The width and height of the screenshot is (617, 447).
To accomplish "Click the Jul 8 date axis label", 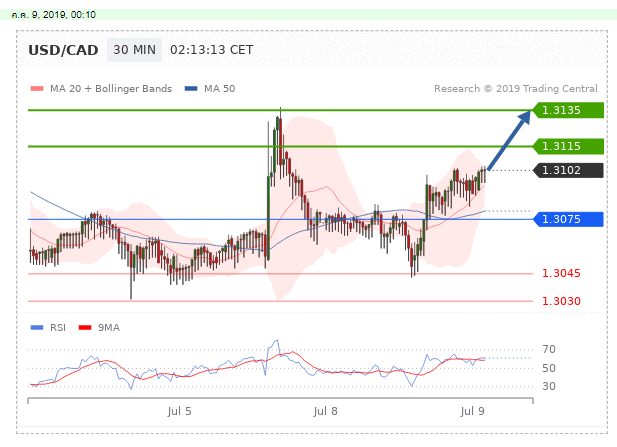I will pos(326,412).
